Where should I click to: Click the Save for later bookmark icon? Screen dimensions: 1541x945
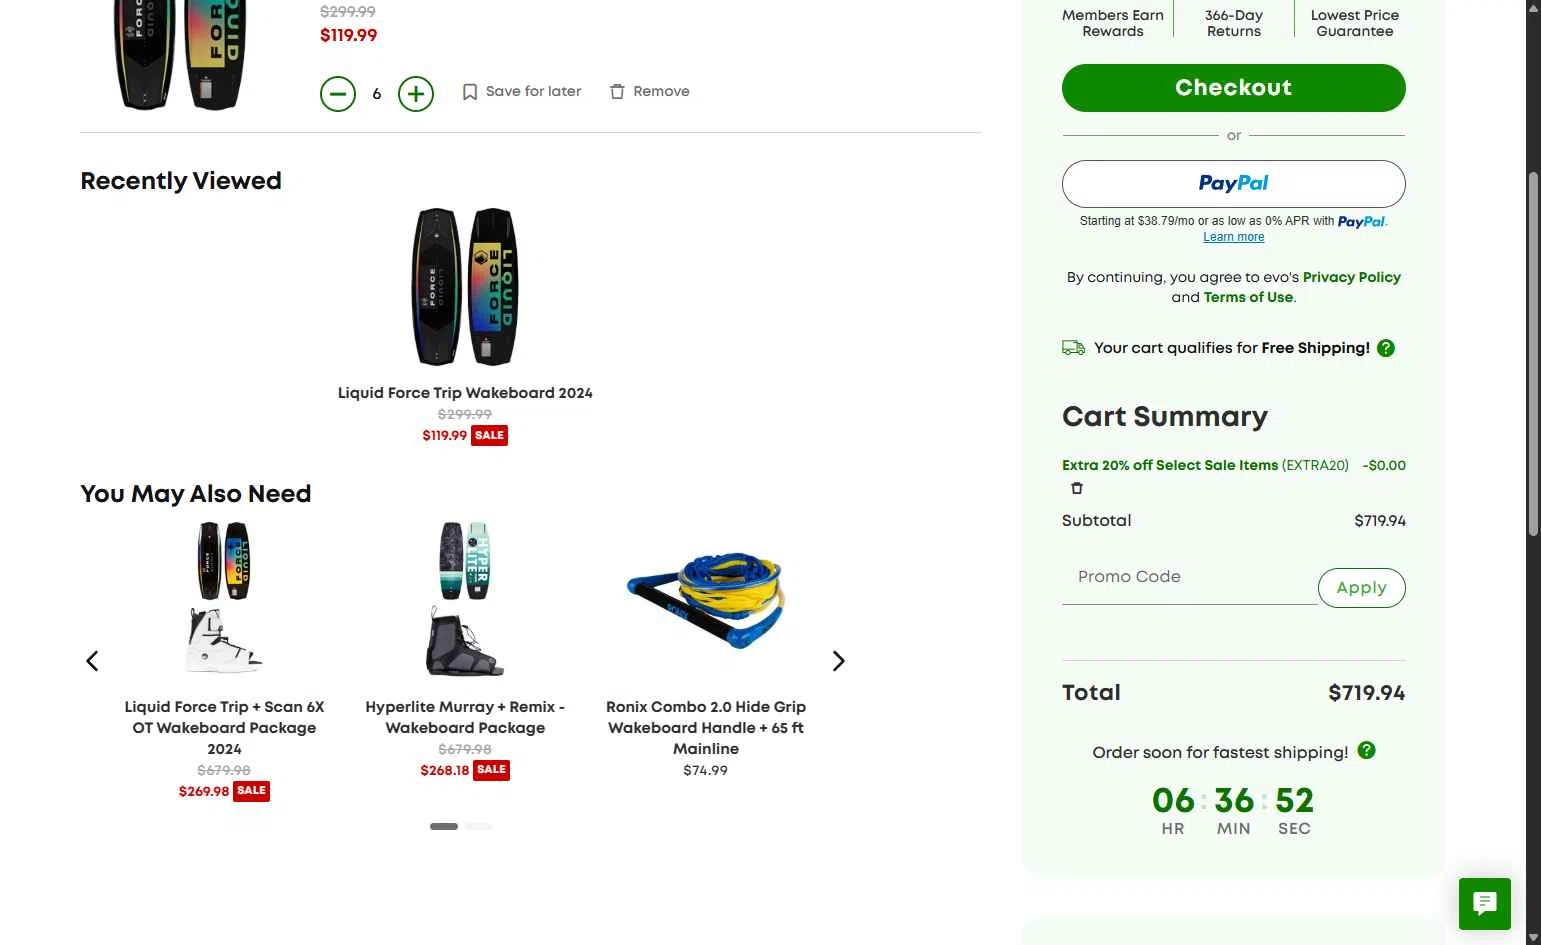469,92
